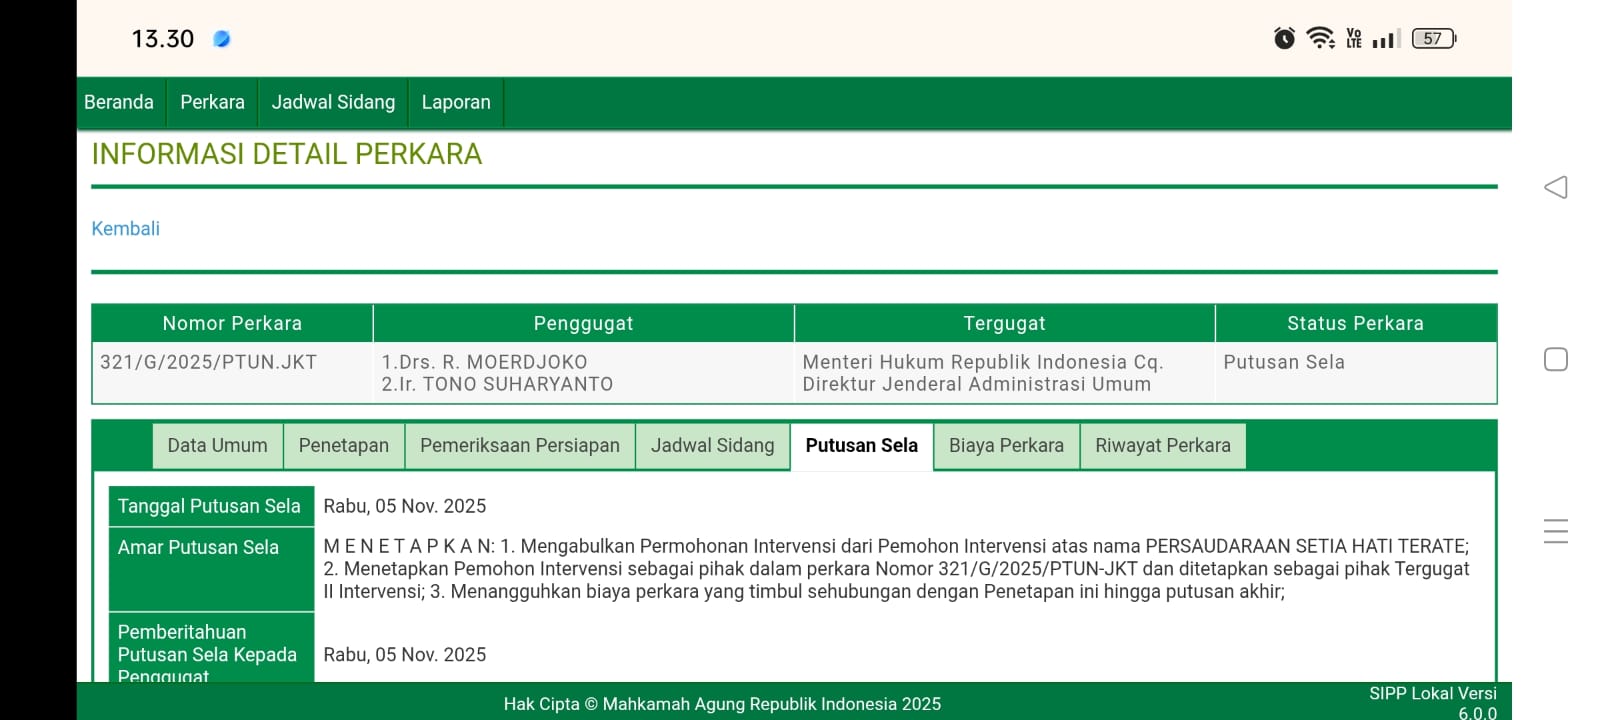Open the Perkara menu item
This screenshot has height=720, width=1600.
(212, 102)
